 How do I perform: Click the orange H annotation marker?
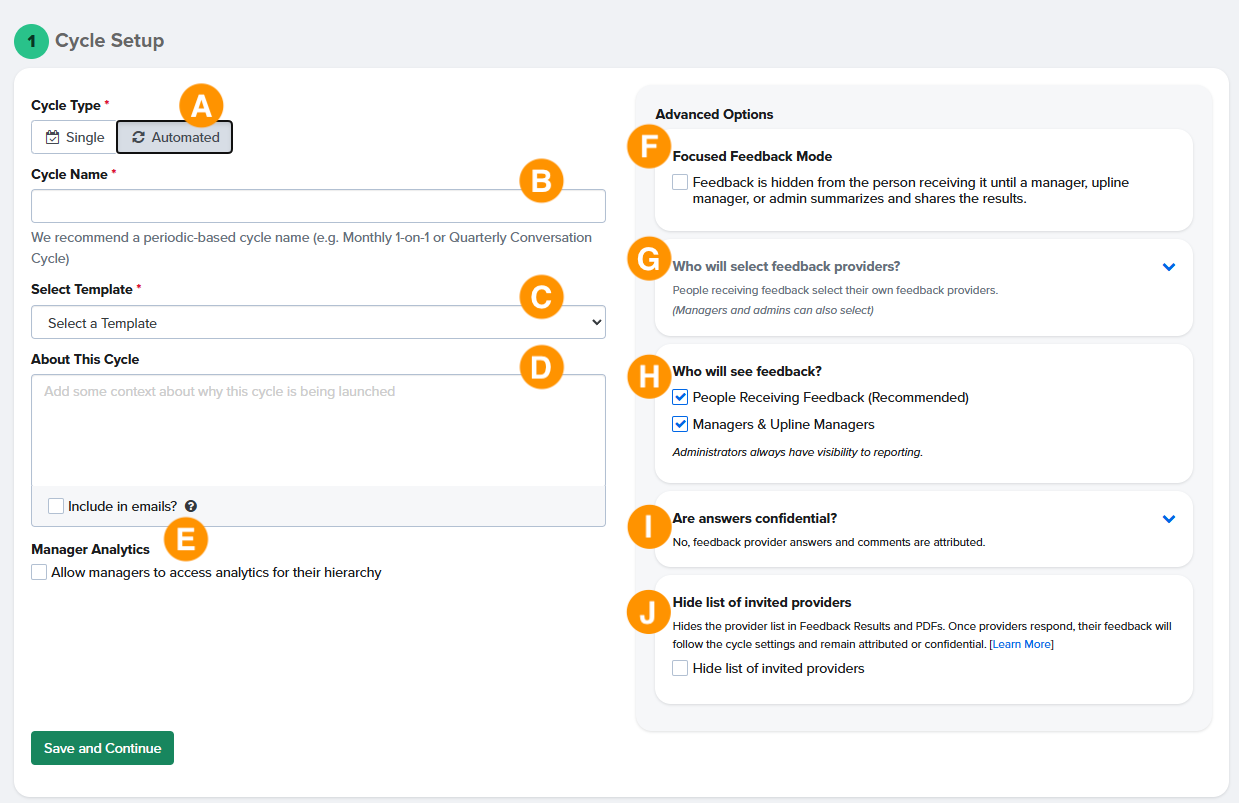(649, 376)
